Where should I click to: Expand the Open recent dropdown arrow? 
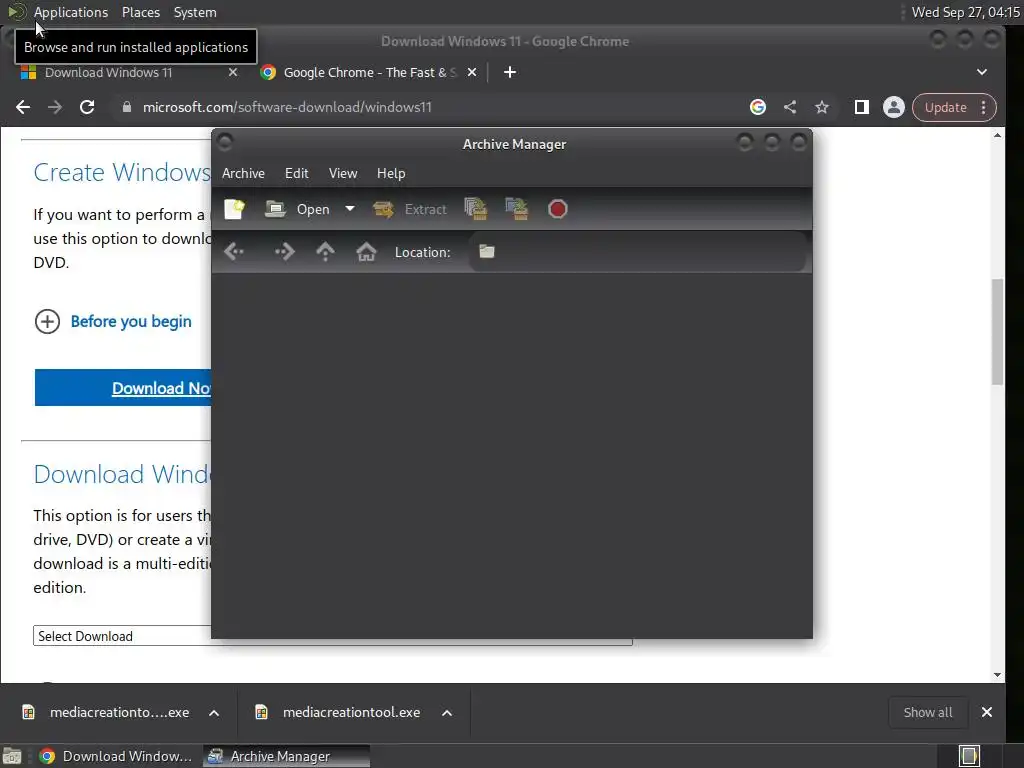[350, 209]
